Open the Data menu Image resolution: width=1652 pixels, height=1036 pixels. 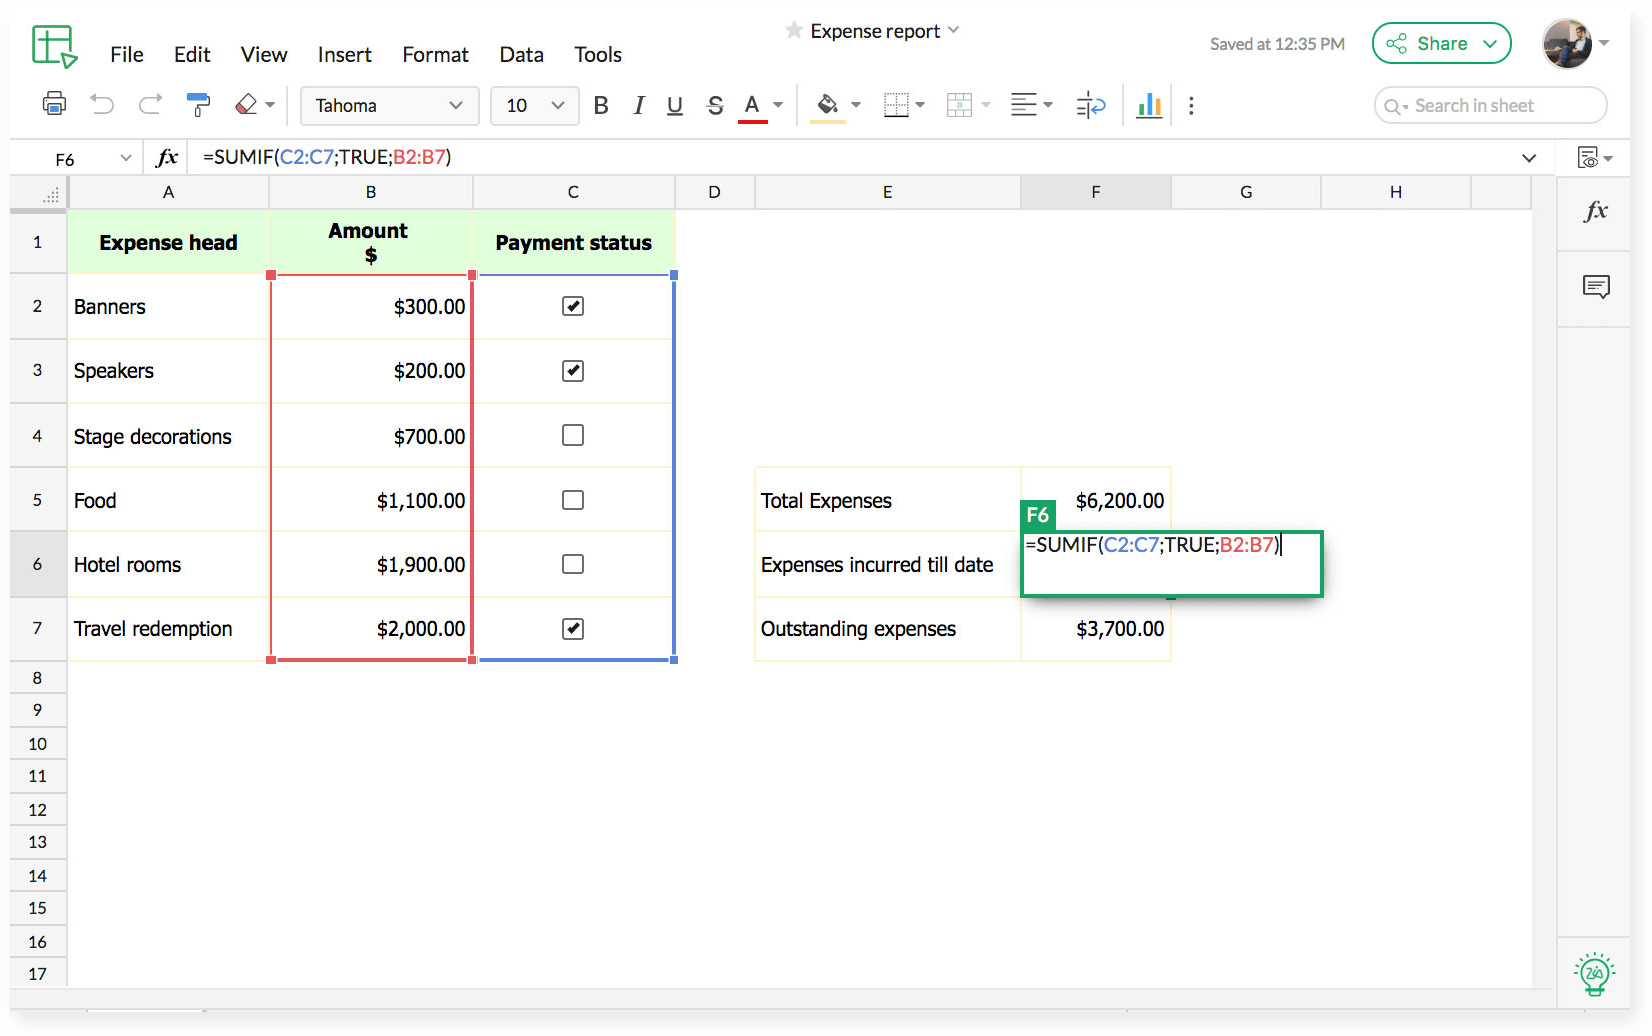pos(521,55)
